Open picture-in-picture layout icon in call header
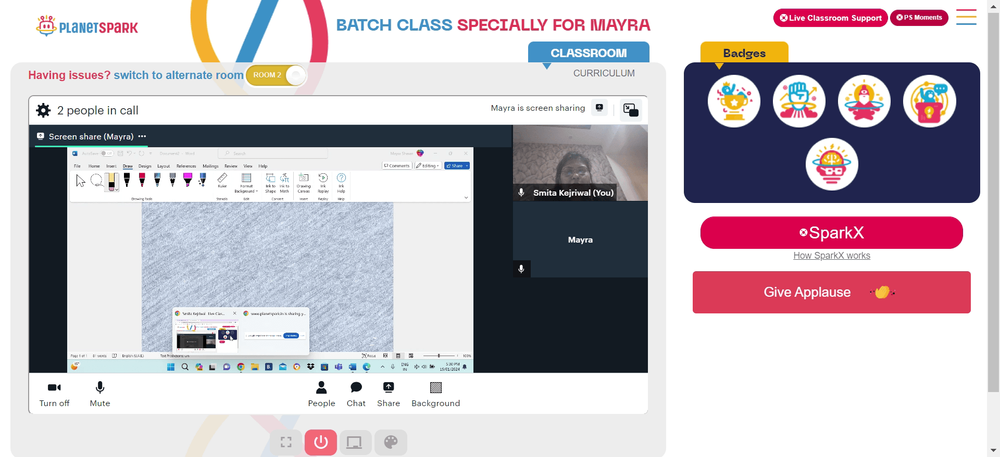 pos(631,110)
